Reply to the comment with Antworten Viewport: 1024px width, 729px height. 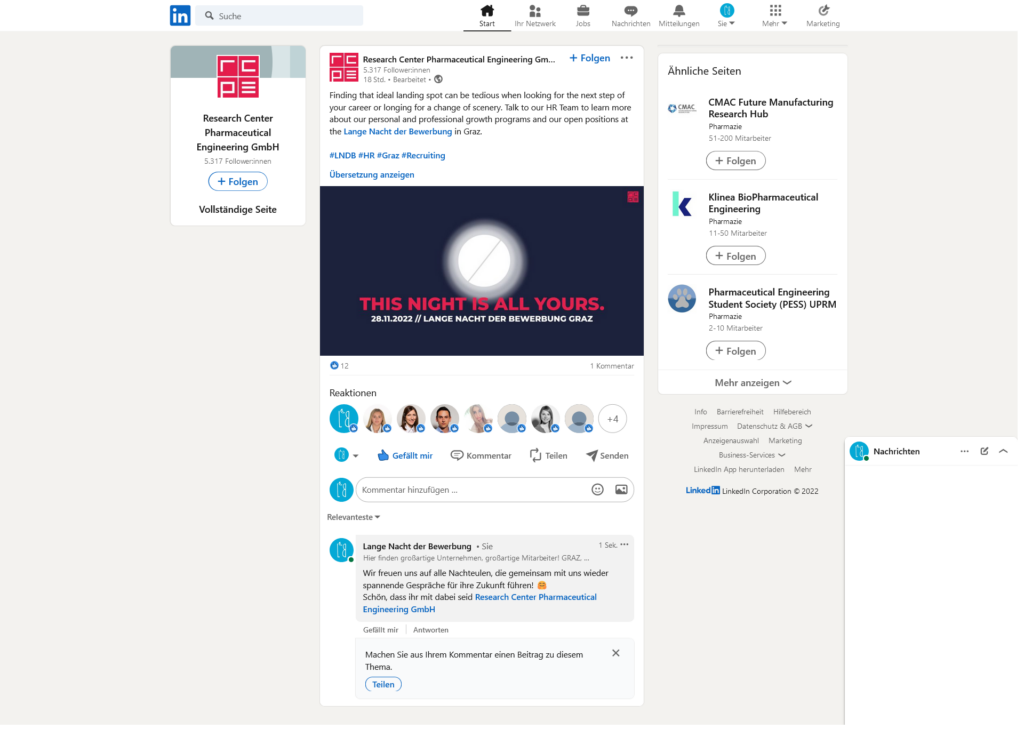tap(431, 630)
